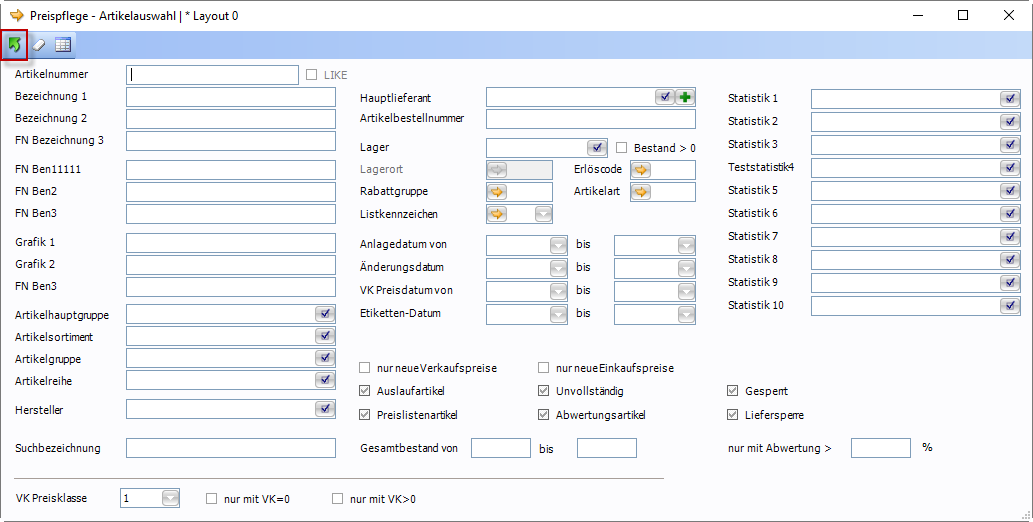Open the Anlagedatum von date dropdown
This screenshot has height=522, width=1033.
coord(558,245)
